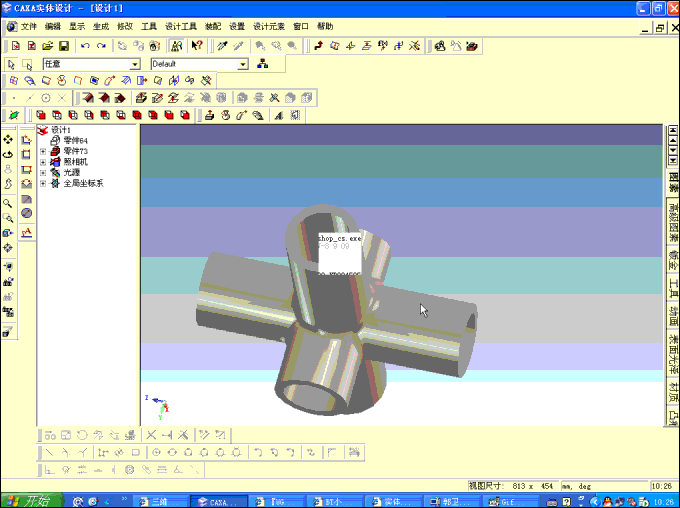The image size is (680, 508).
Task: Click the Undo arrow icon
Action: tap(85, 46)
